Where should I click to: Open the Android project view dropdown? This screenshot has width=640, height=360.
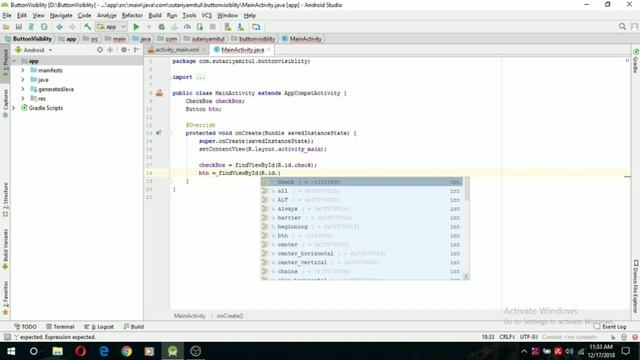[33, 50]
